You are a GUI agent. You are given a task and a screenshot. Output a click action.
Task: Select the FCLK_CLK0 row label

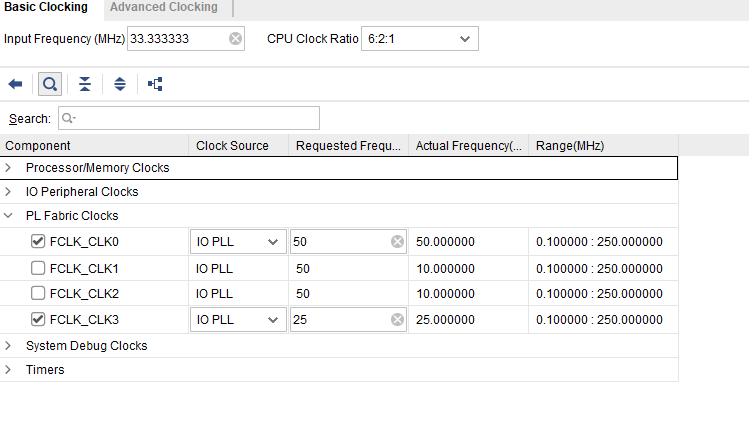pos(84,242)
